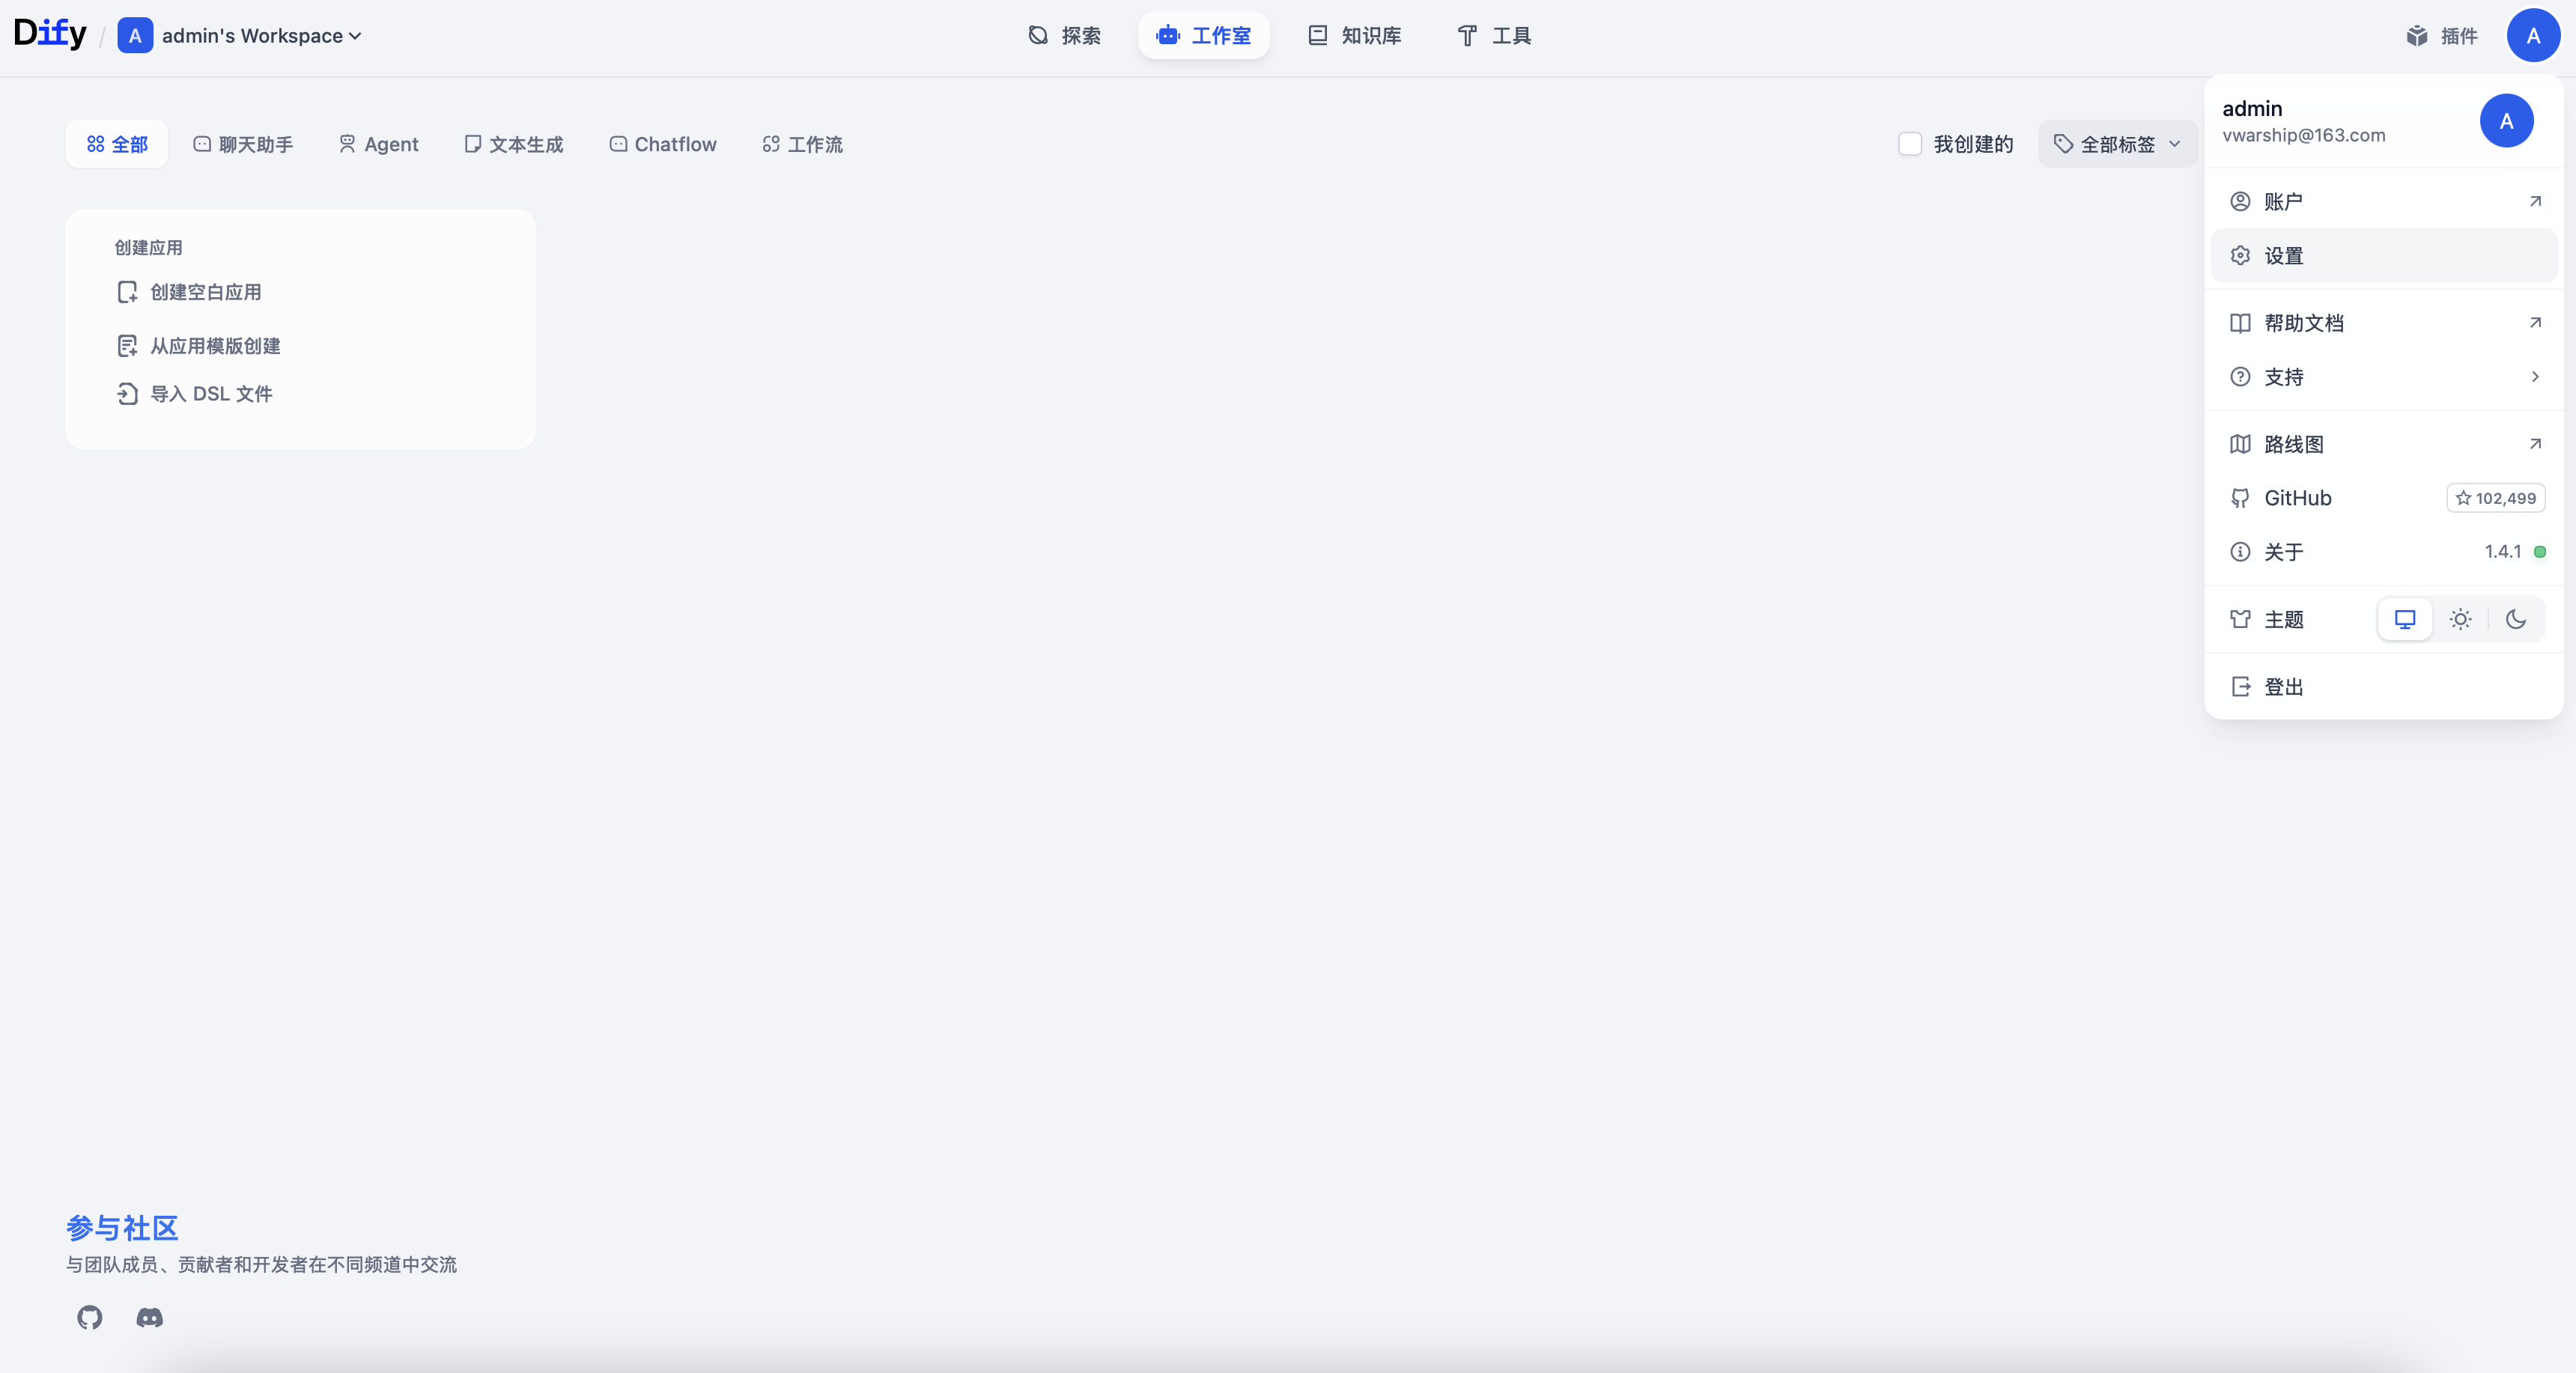This screenshot has height=1373, width=2576.
Task: Switch theme to light mode sun
Action: 2460,619
